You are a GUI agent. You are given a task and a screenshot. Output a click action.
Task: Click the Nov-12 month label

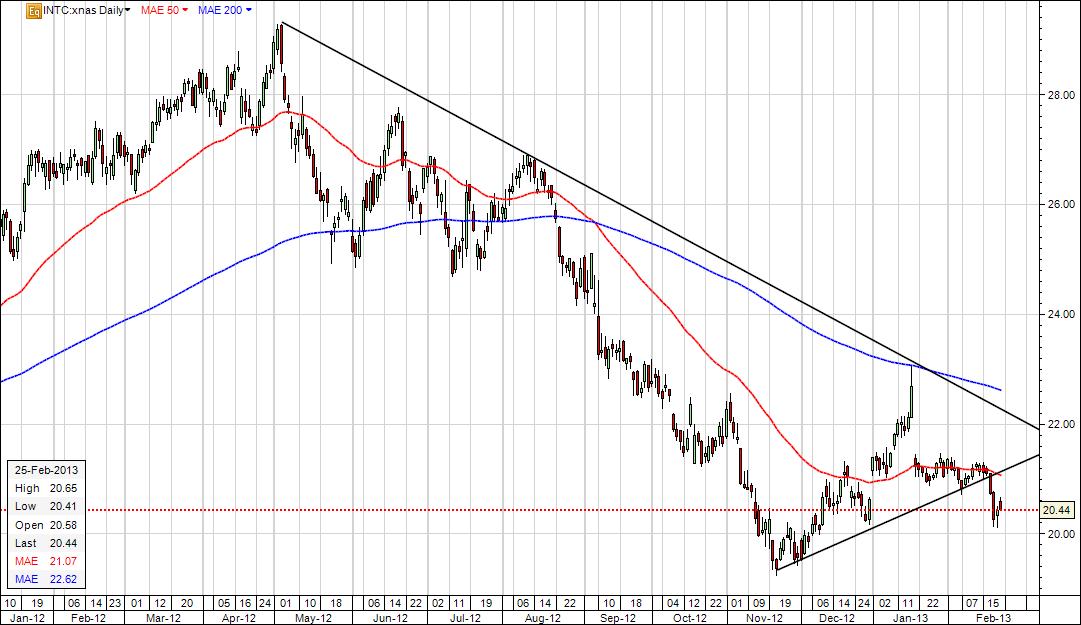[x=765, y=617]
